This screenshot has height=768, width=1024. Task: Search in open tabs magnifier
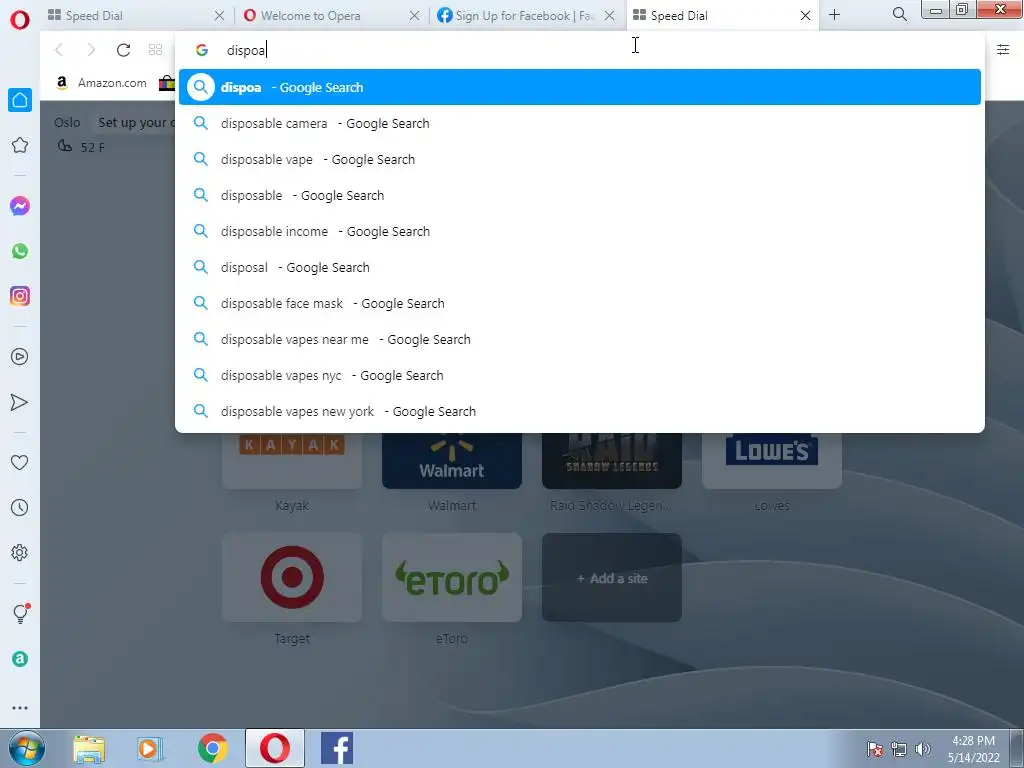point(899,14)
